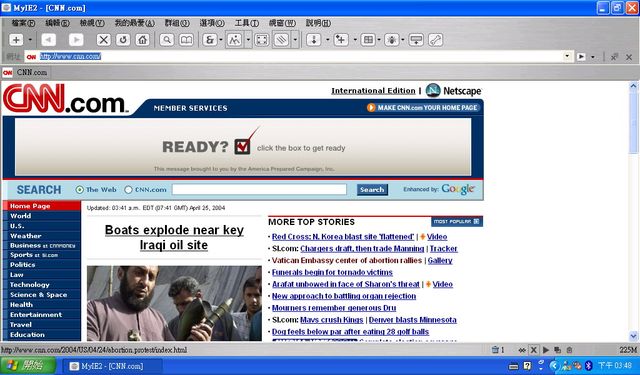Image resolution: width=640 pixels, height=375 pixels.
Task: Open the 檔案(F) menu
Action: [23, 23]
